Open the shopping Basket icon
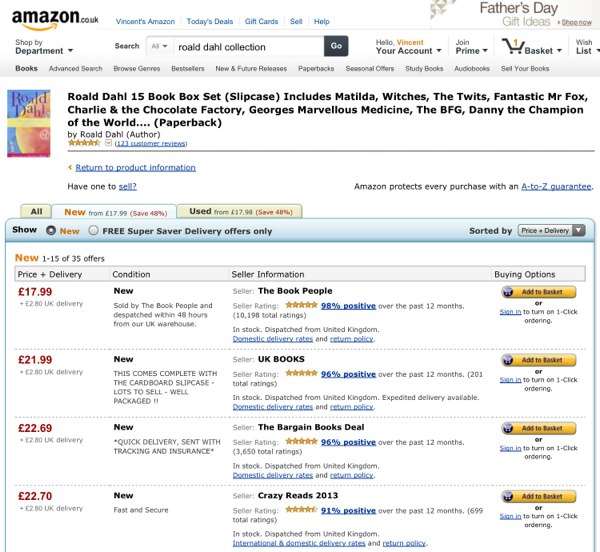600x552 pixels. click(x=528, y=46)
